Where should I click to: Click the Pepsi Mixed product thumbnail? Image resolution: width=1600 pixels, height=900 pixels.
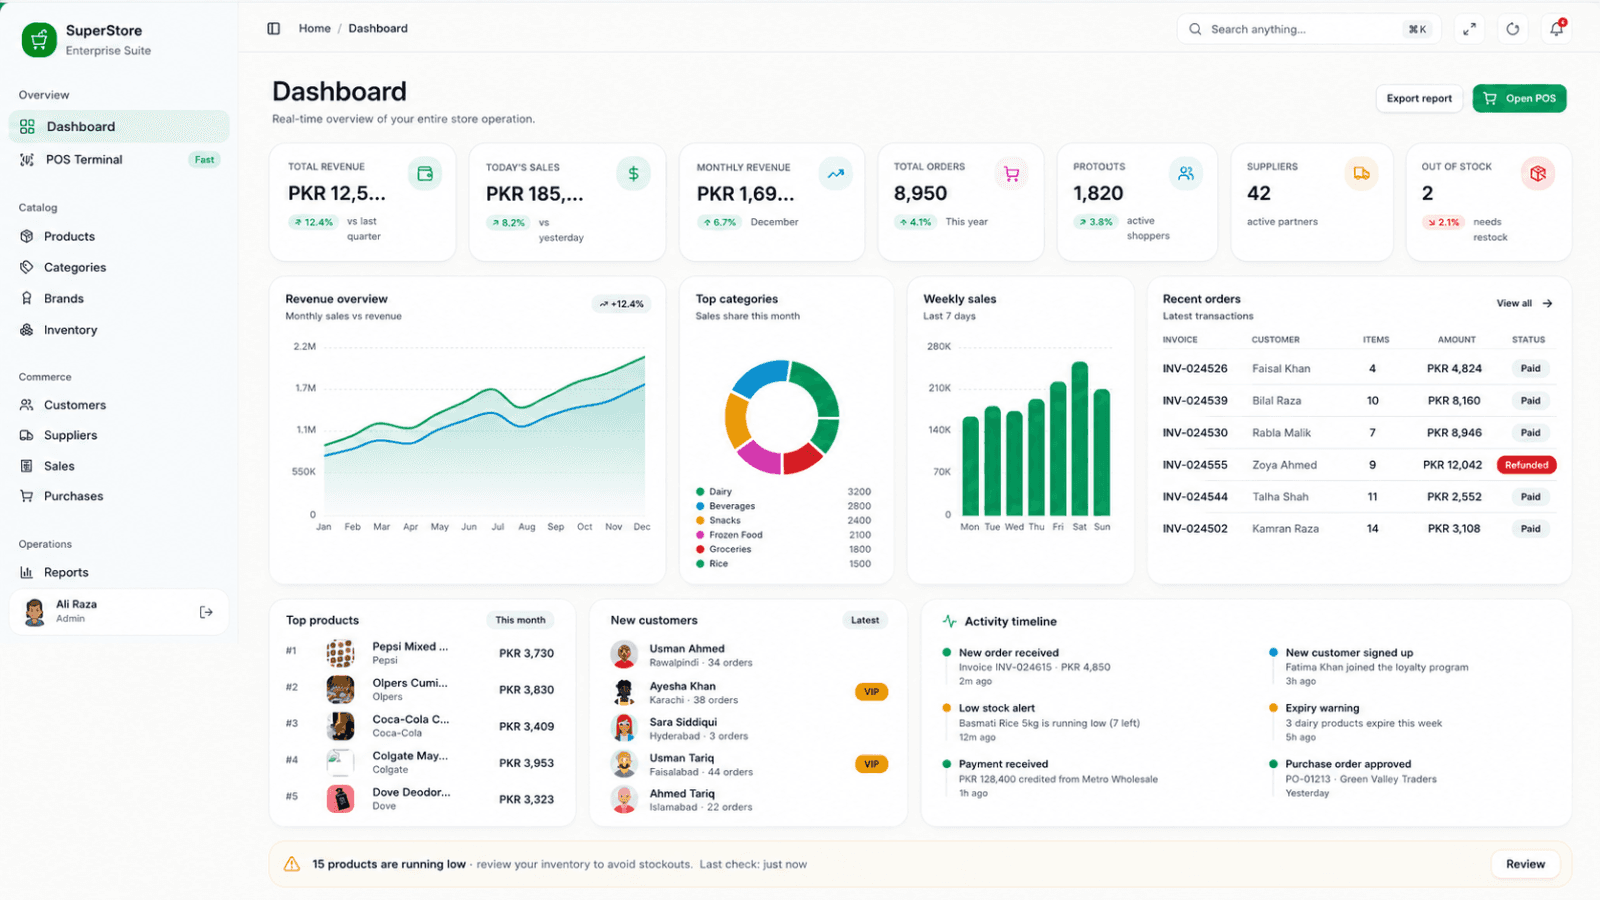[x=340, y=653]
